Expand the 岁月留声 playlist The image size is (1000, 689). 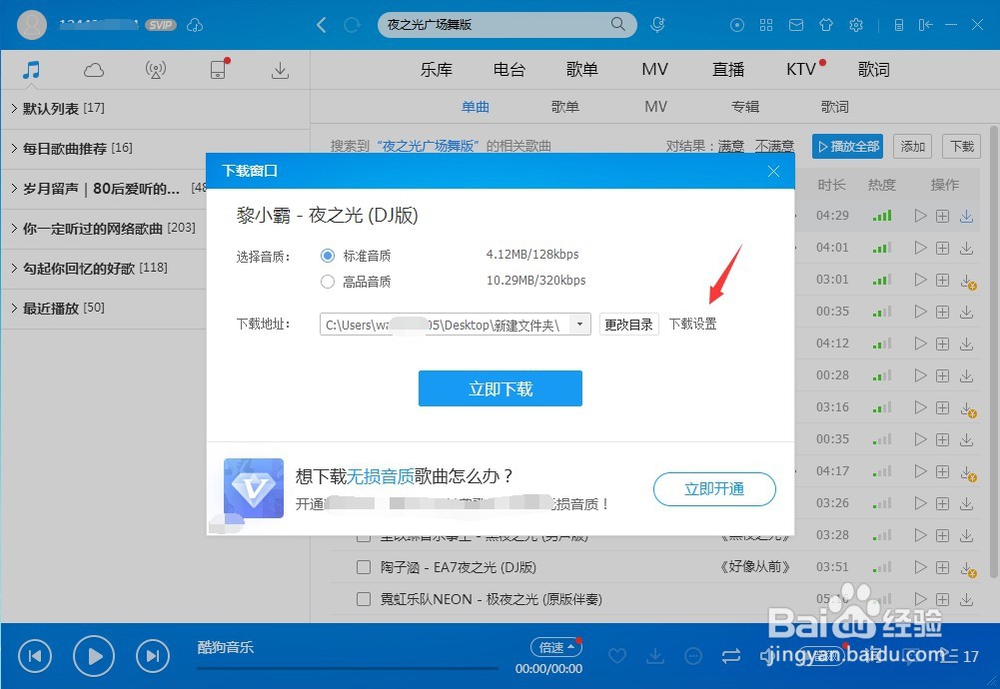pyautogui.click(x=14, y=188)
